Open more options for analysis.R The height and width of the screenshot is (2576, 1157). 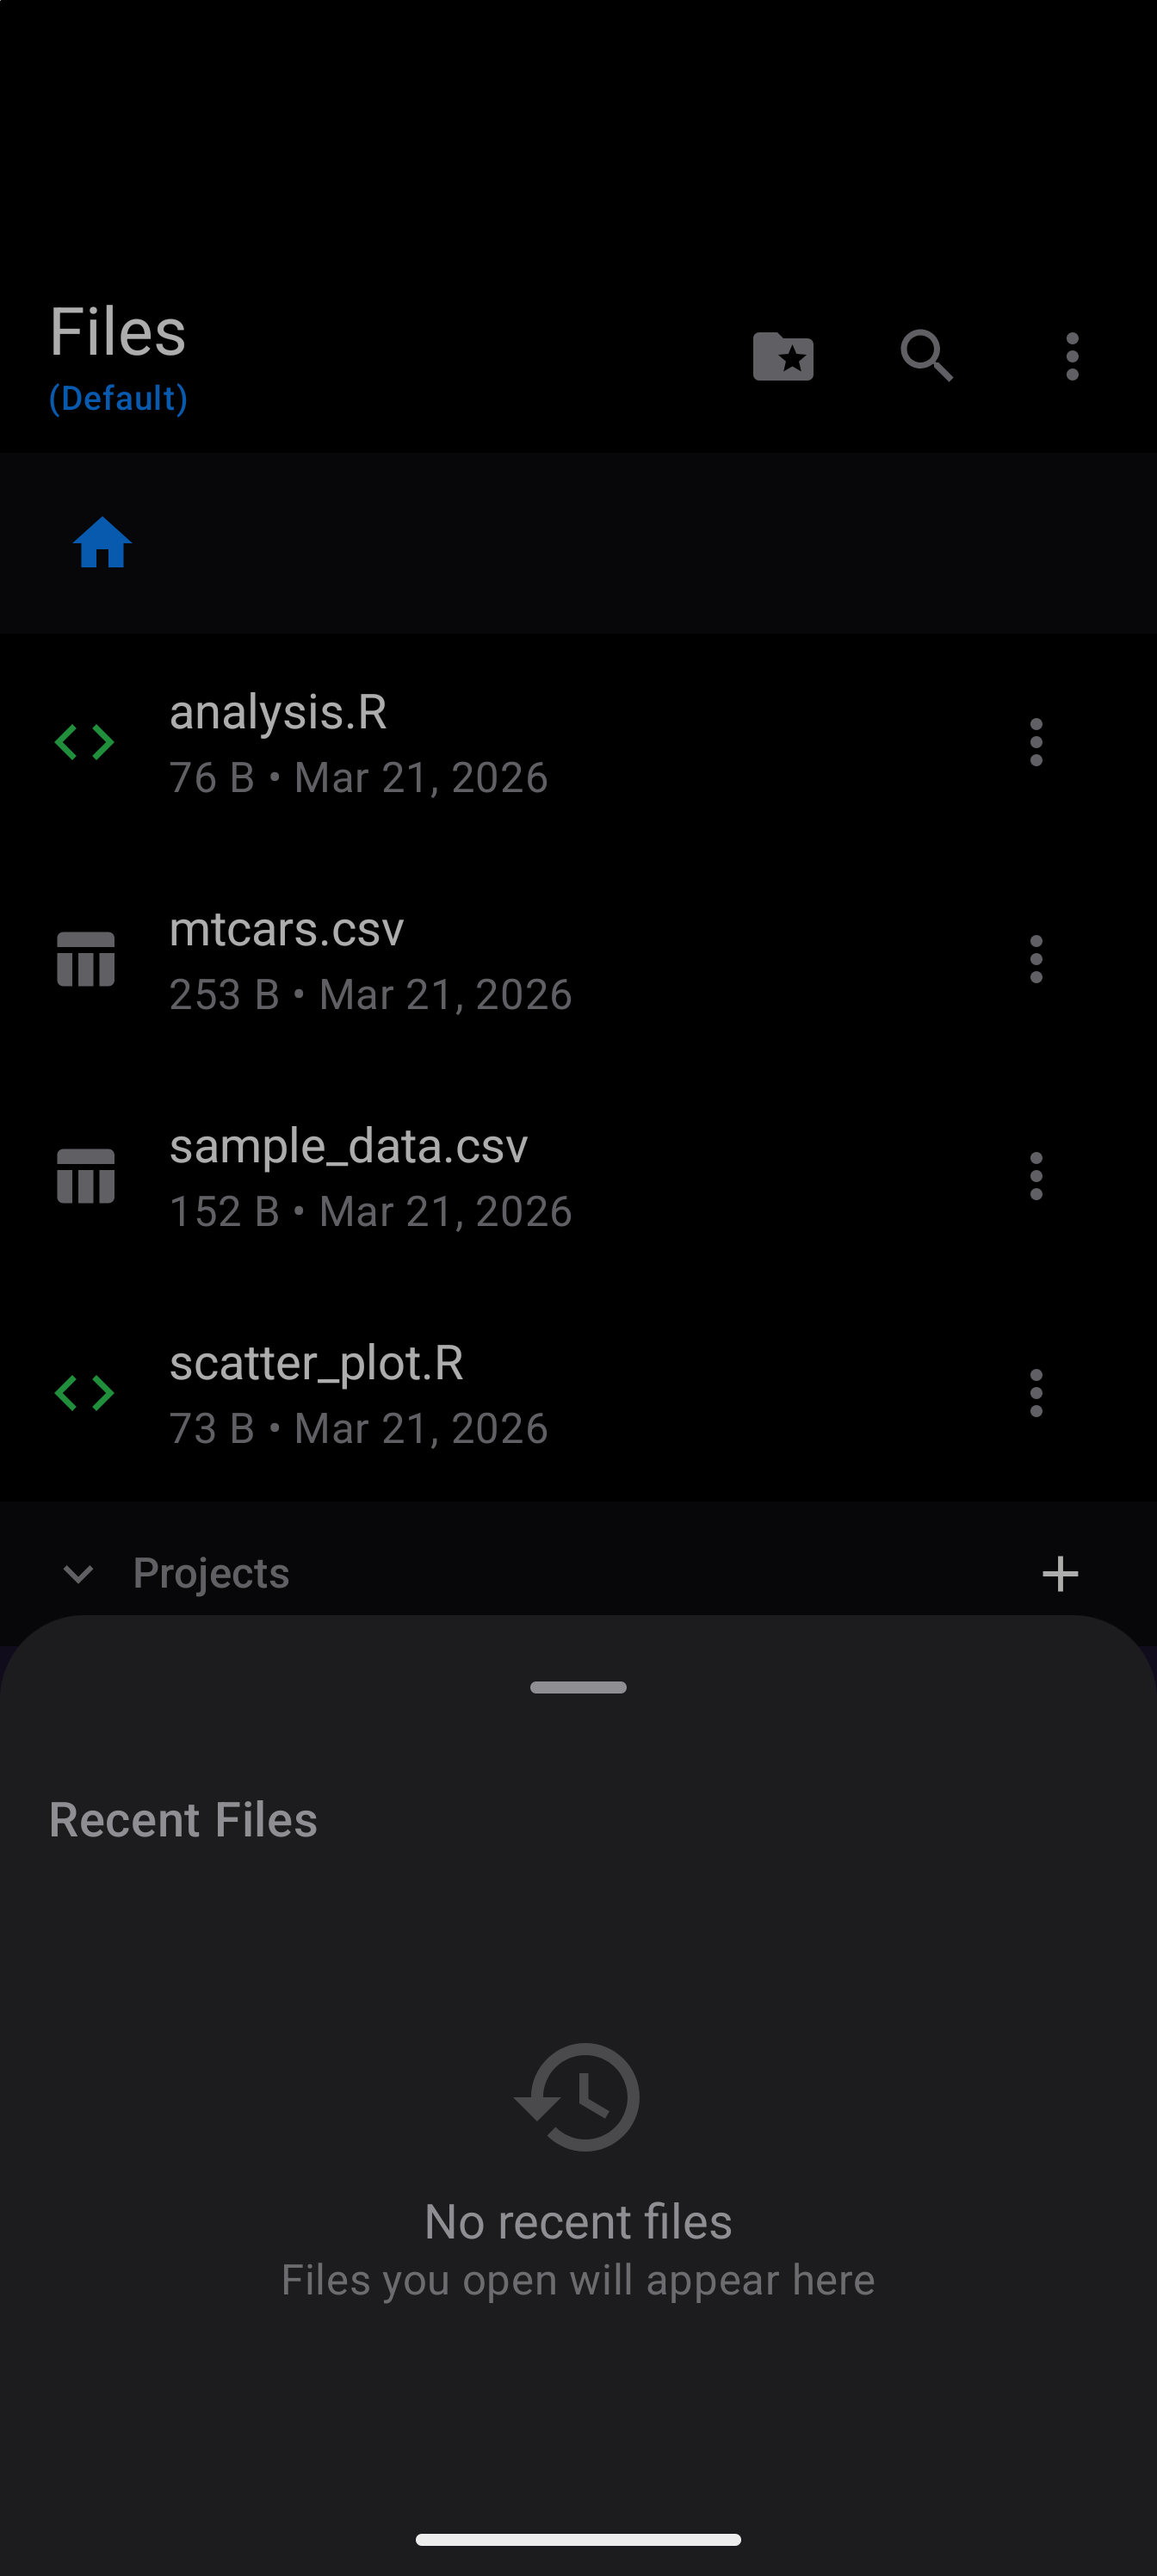(x=1036, y=742)
